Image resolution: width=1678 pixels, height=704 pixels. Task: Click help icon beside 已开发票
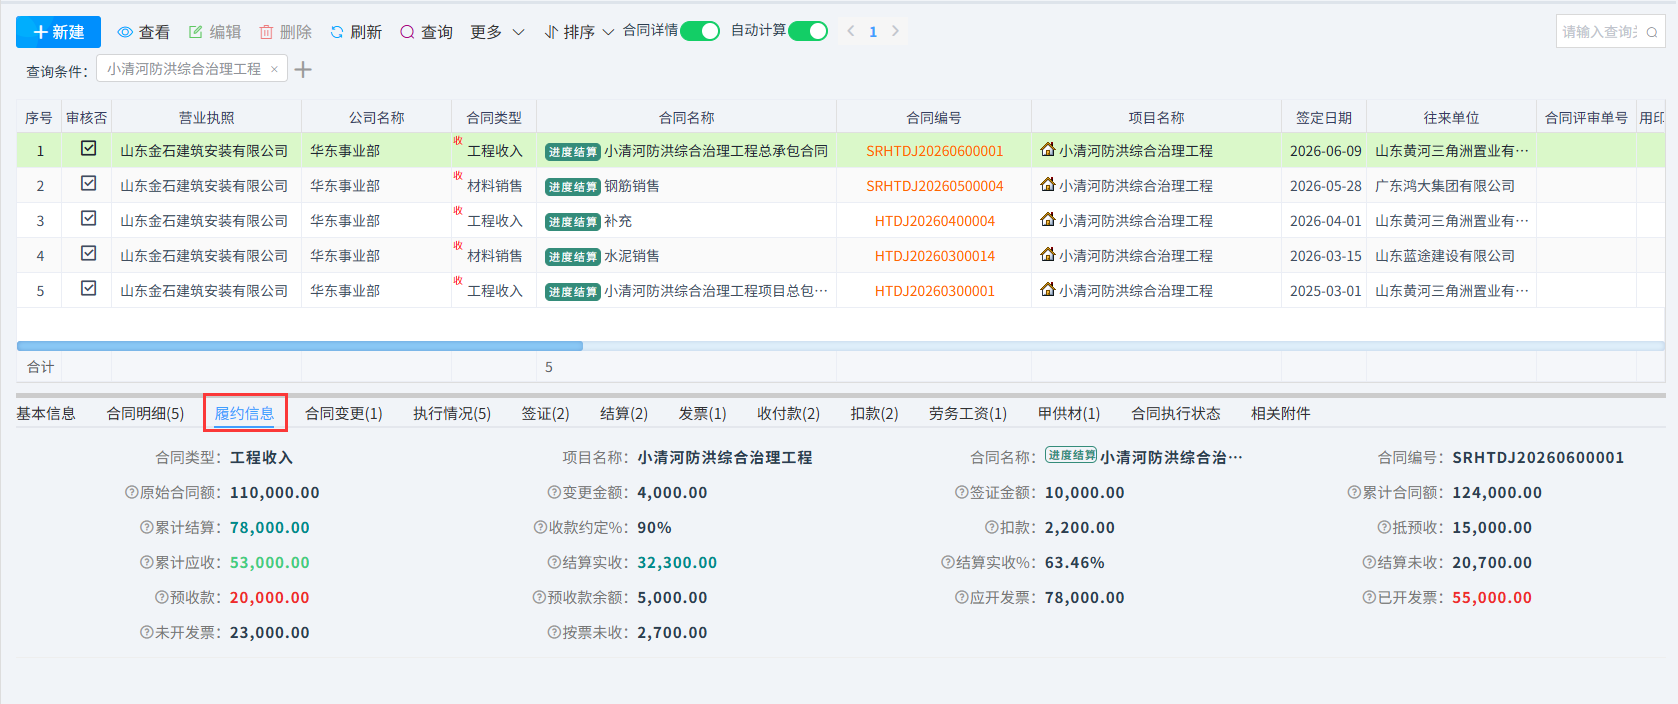tap(1370, 597)
